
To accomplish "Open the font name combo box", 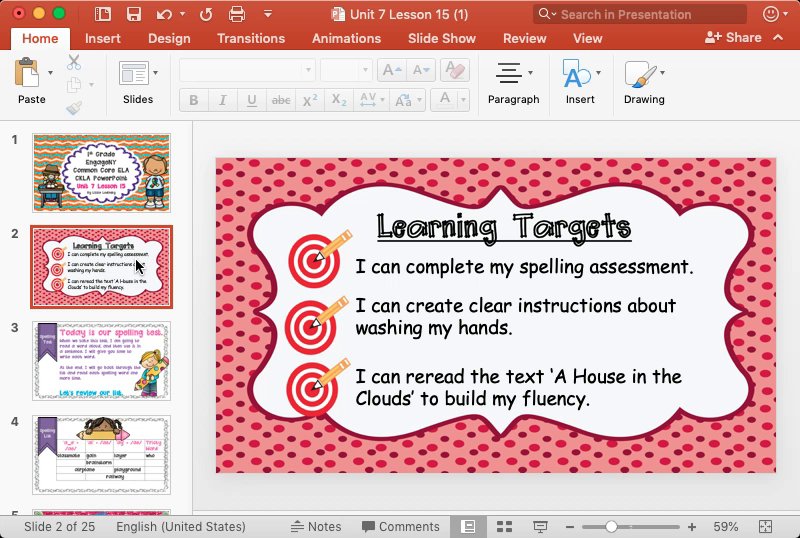I will [x=247, y=70].
